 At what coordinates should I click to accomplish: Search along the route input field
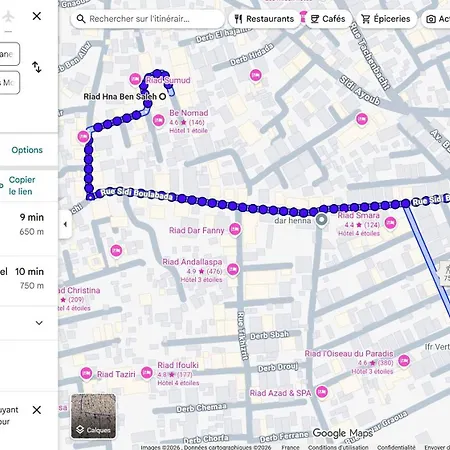pyautogui.click(x=148, y=19)
